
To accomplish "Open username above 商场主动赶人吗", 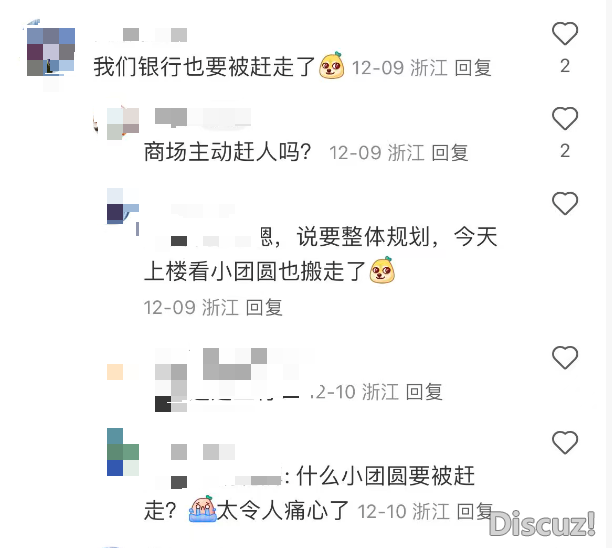I will click(203, 117).
